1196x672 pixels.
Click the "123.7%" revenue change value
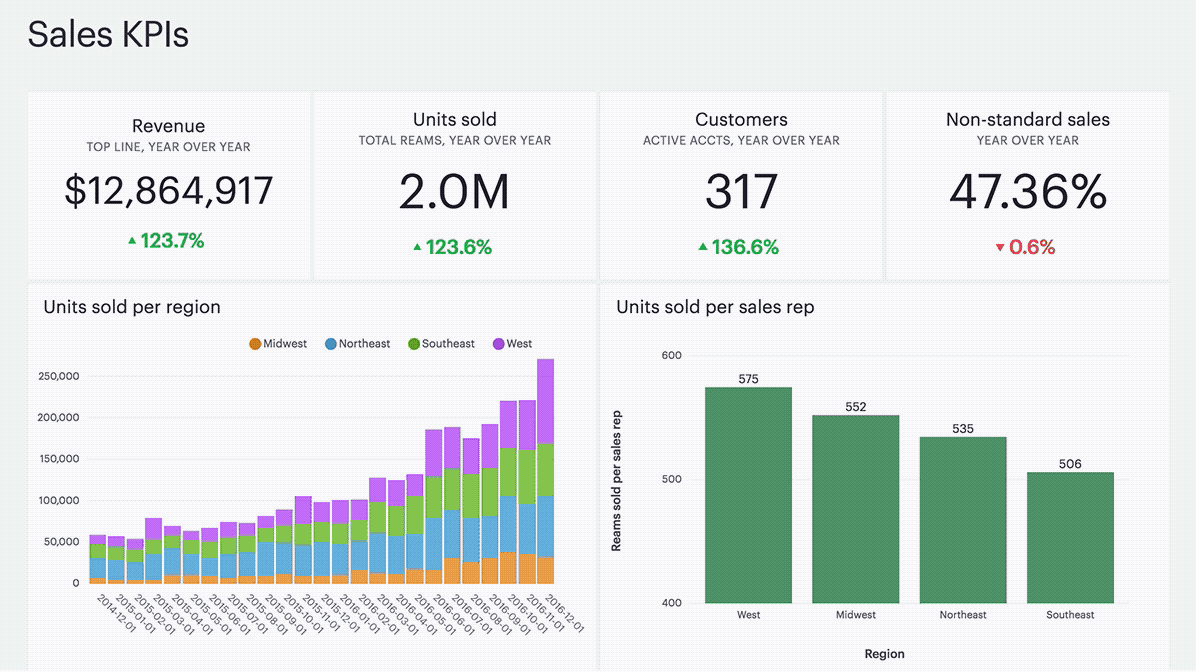(x=172, y=241)
